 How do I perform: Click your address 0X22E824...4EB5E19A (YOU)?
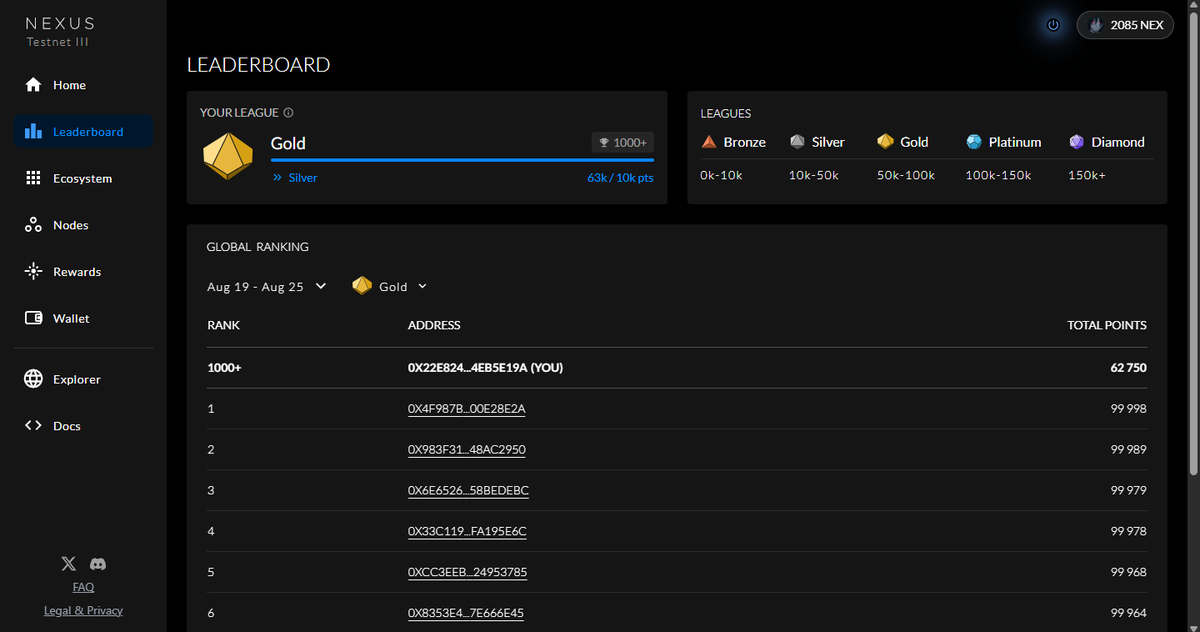(485, 368)
